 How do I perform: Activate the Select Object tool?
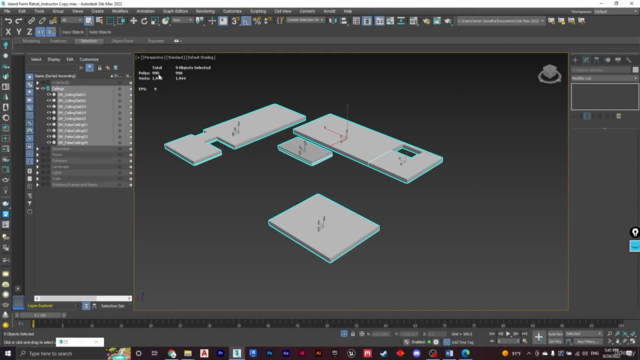pyautogui.click(x=89, y=21)
